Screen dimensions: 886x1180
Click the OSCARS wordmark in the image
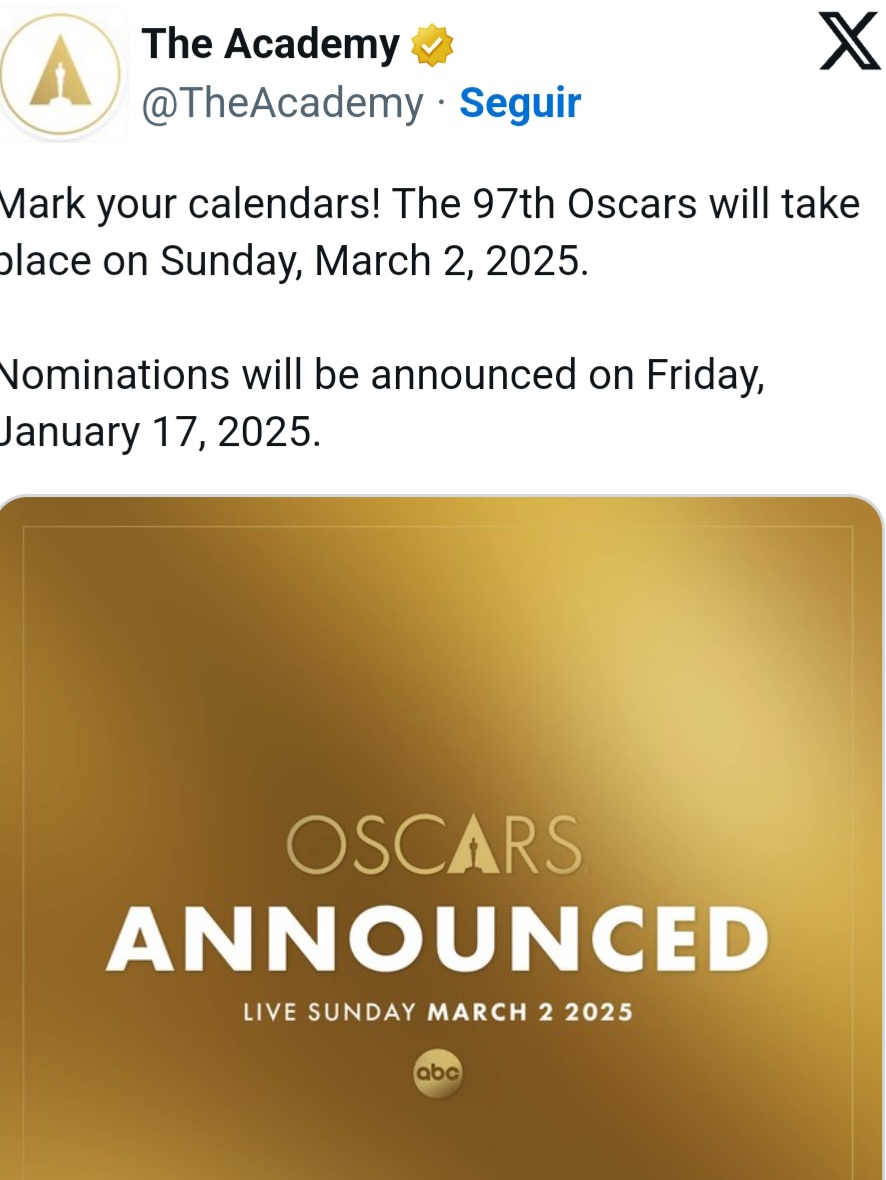(434, 846)
